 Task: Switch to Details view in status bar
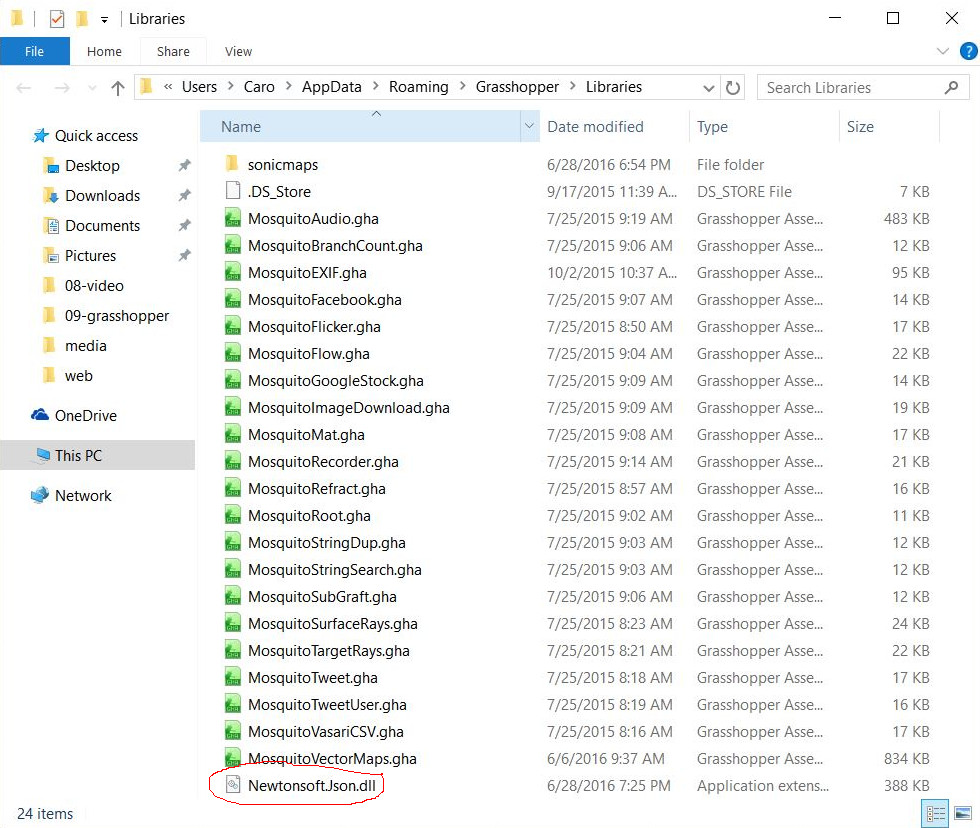935,813
